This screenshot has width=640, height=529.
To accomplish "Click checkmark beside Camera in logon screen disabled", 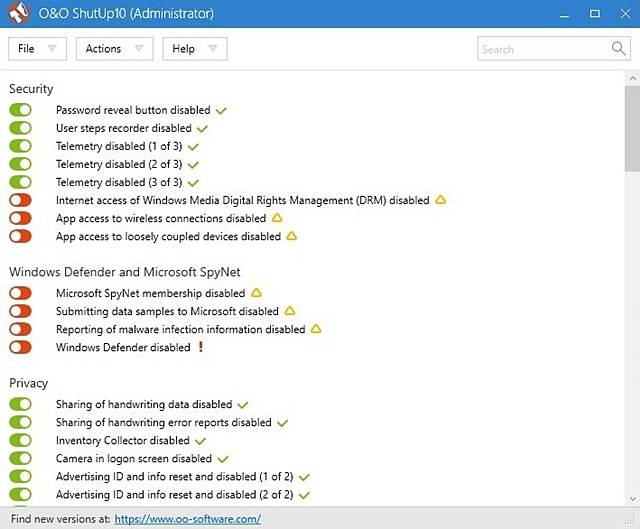I will 223,459.
